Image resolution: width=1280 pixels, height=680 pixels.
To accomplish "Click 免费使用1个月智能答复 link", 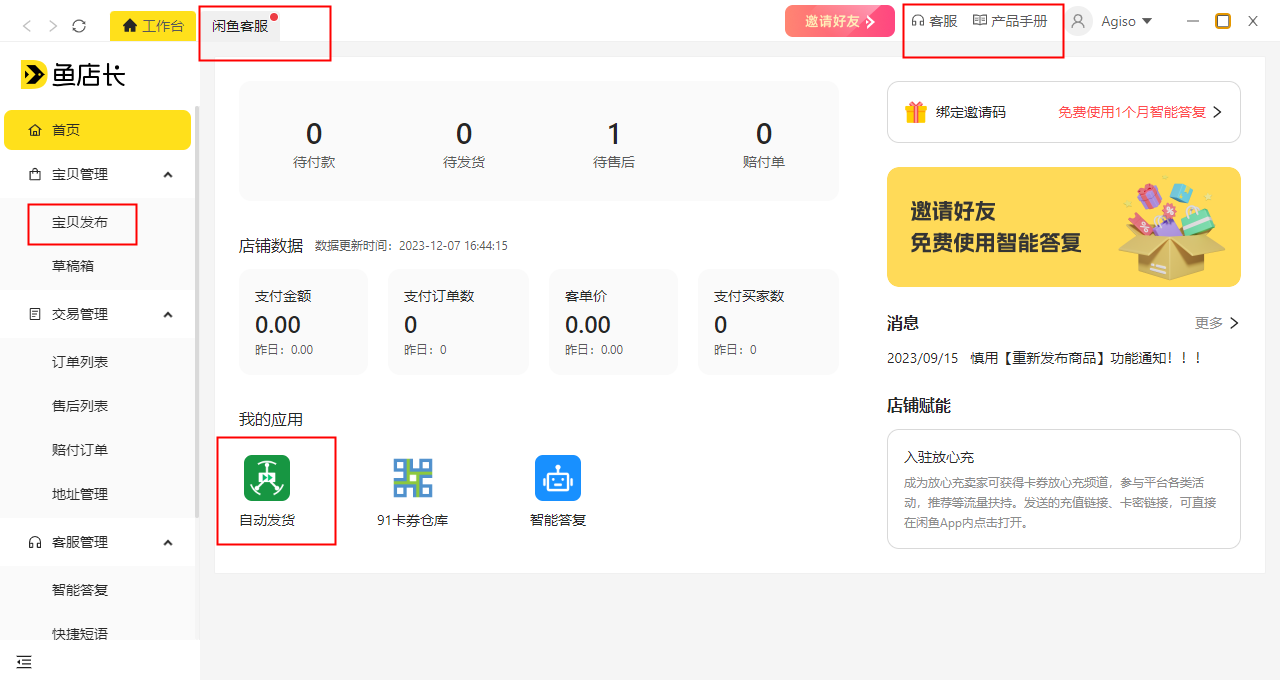I will [x=1132, y=112].
